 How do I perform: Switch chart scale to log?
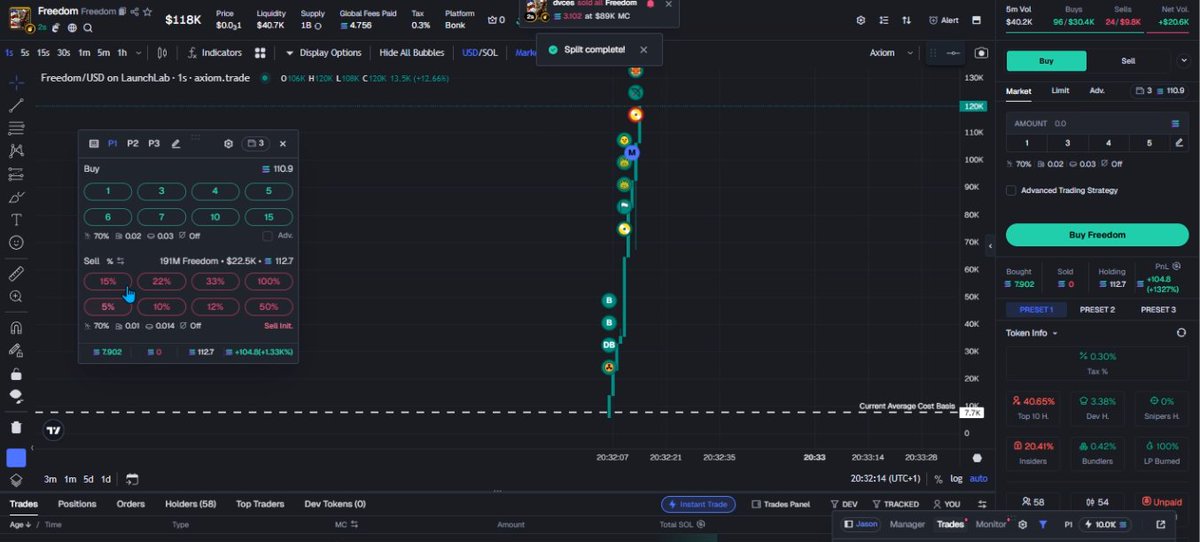(957, 479)
